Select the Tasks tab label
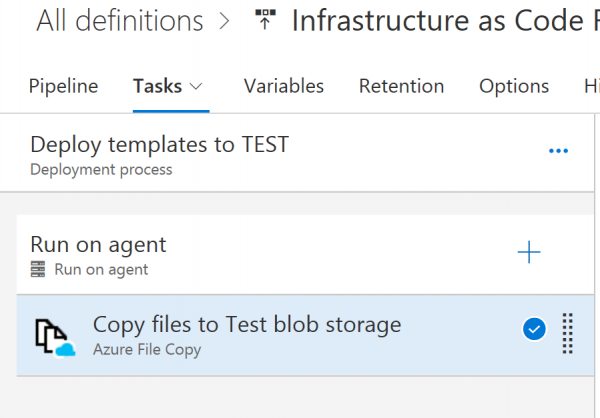600x418 pixels. [158, 87]
